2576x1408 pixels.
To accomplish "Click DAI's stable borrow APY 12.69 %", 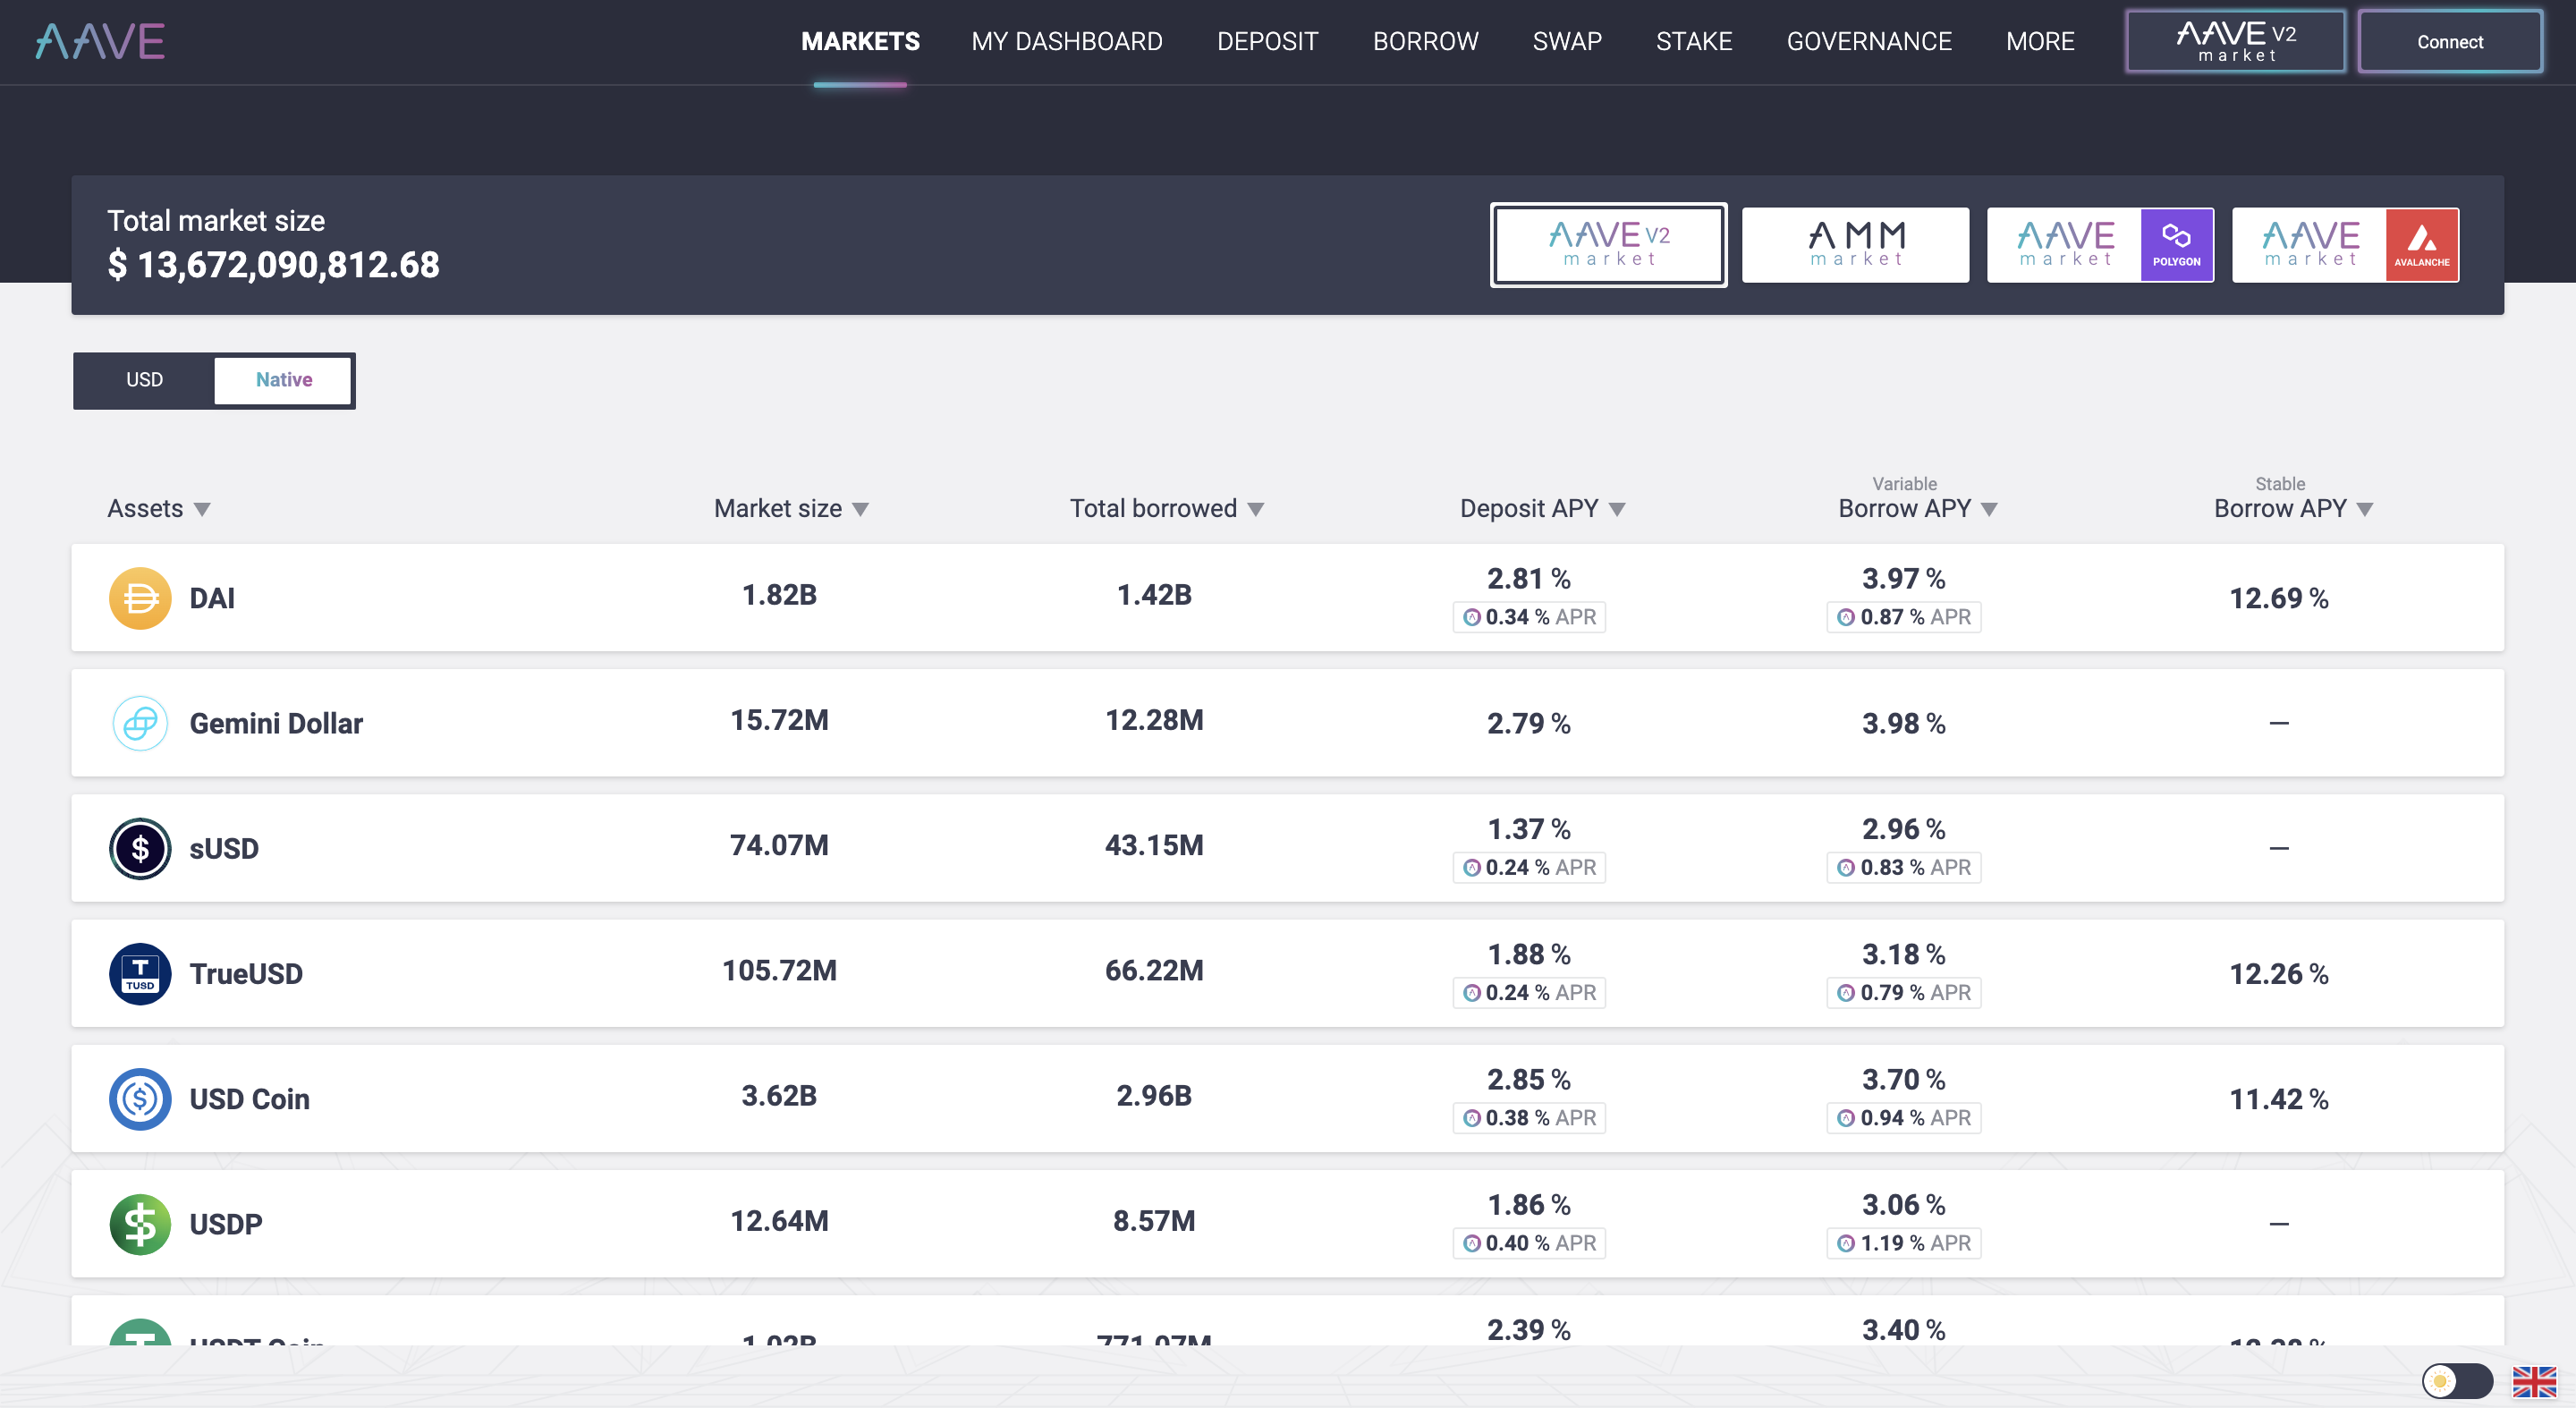I will click(x=2279, y=598).
